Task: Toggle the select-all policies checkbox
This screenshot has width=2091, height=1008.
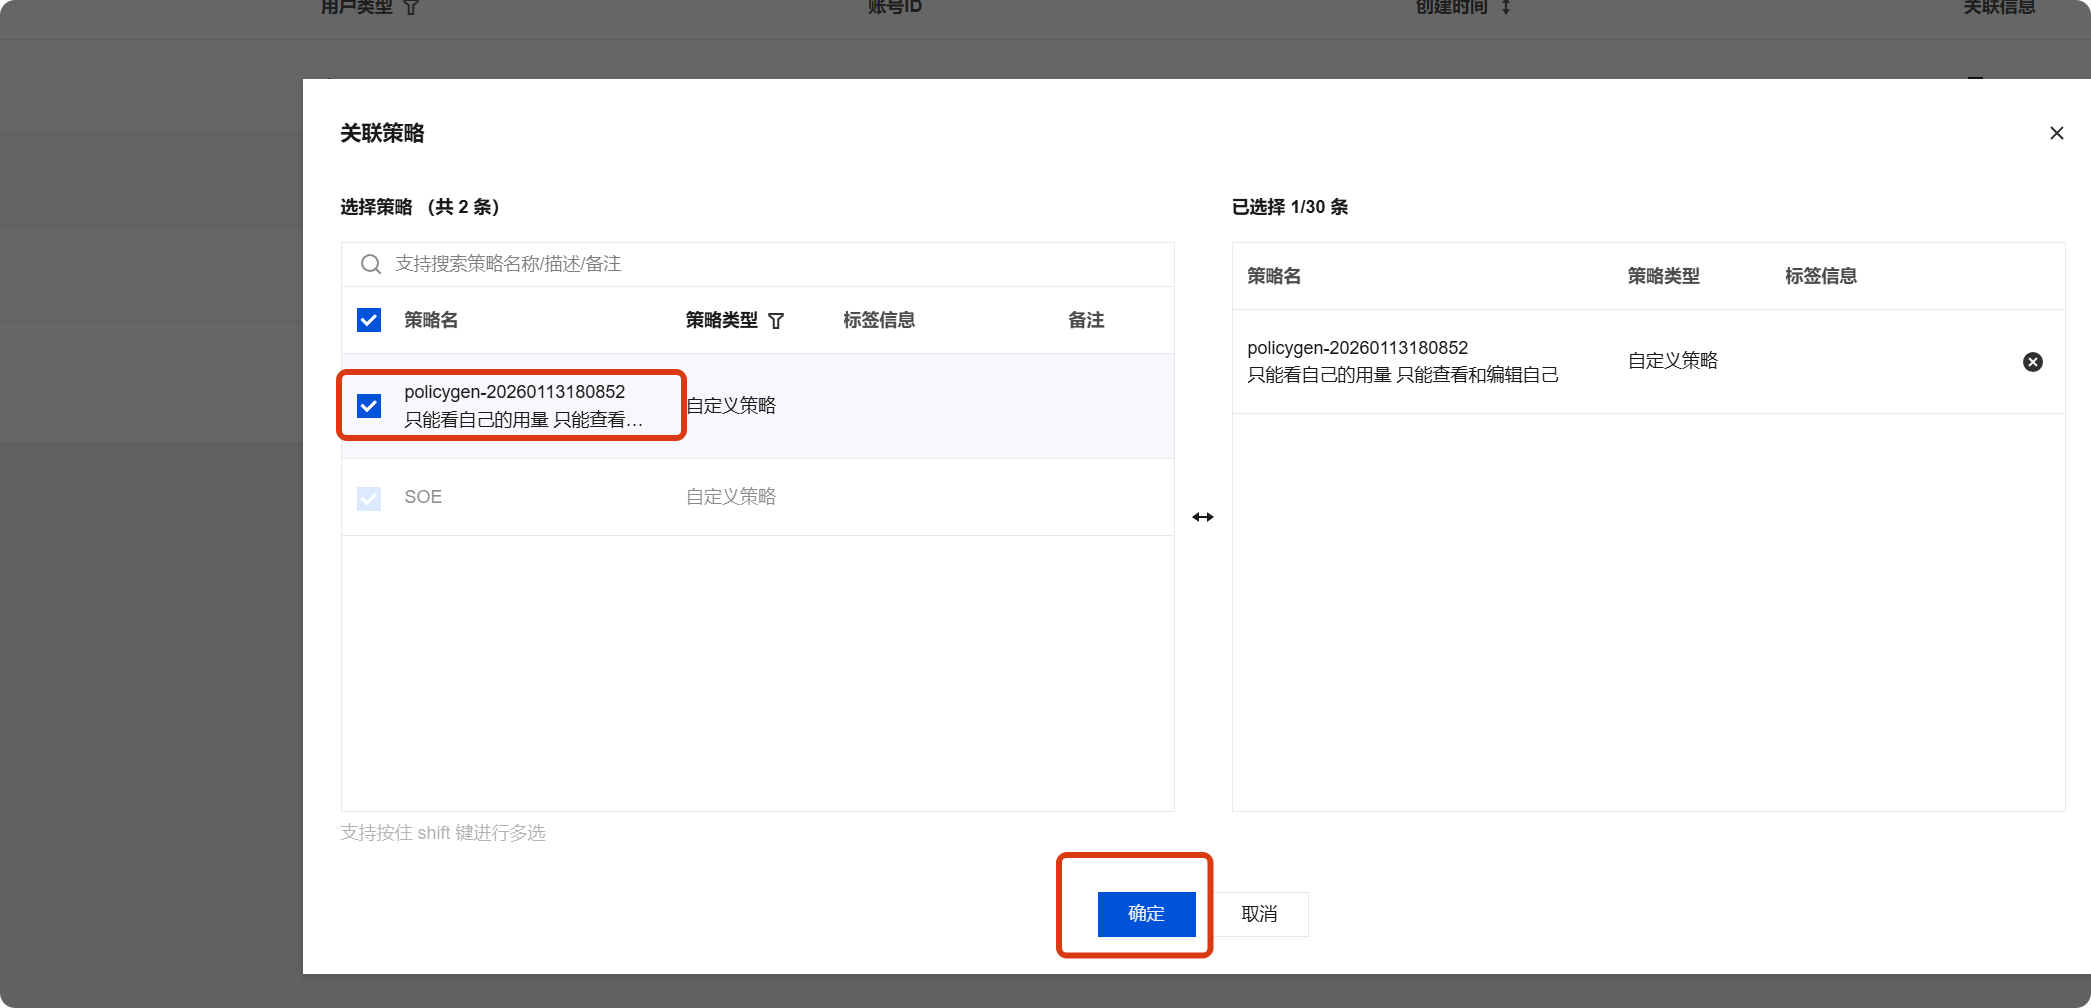Action: (x=369, y=320)
